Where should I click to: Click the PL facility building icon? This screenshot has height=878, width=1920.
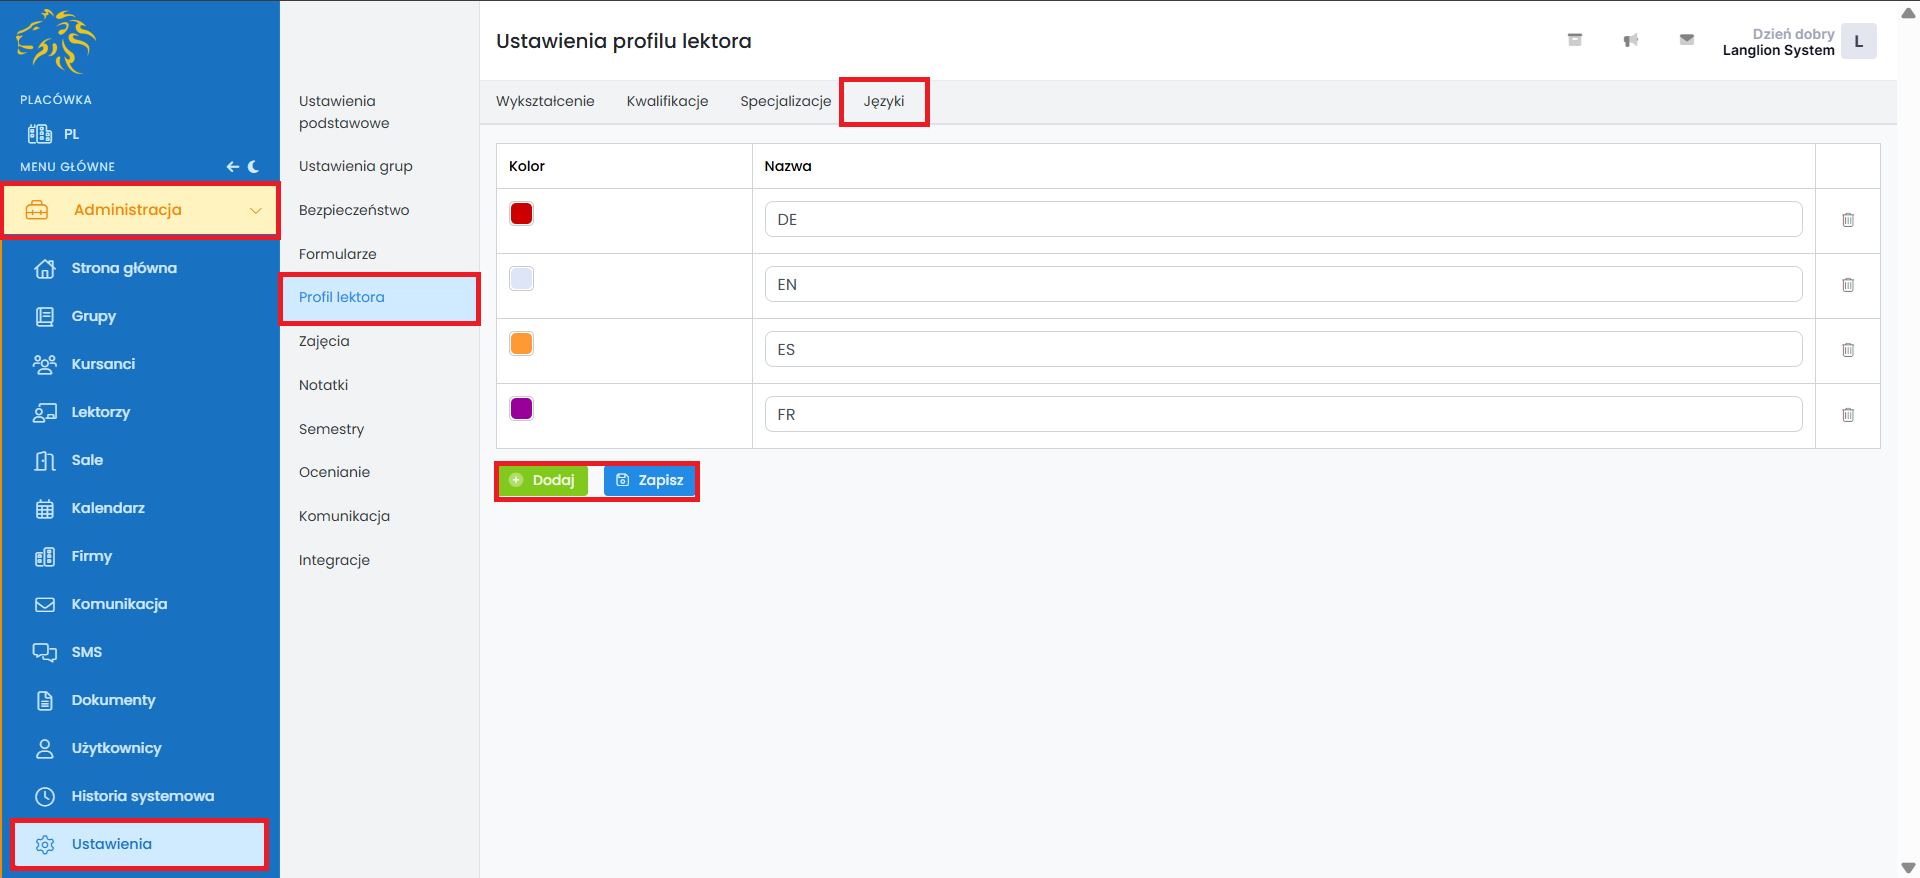click(x=40, y=134)
